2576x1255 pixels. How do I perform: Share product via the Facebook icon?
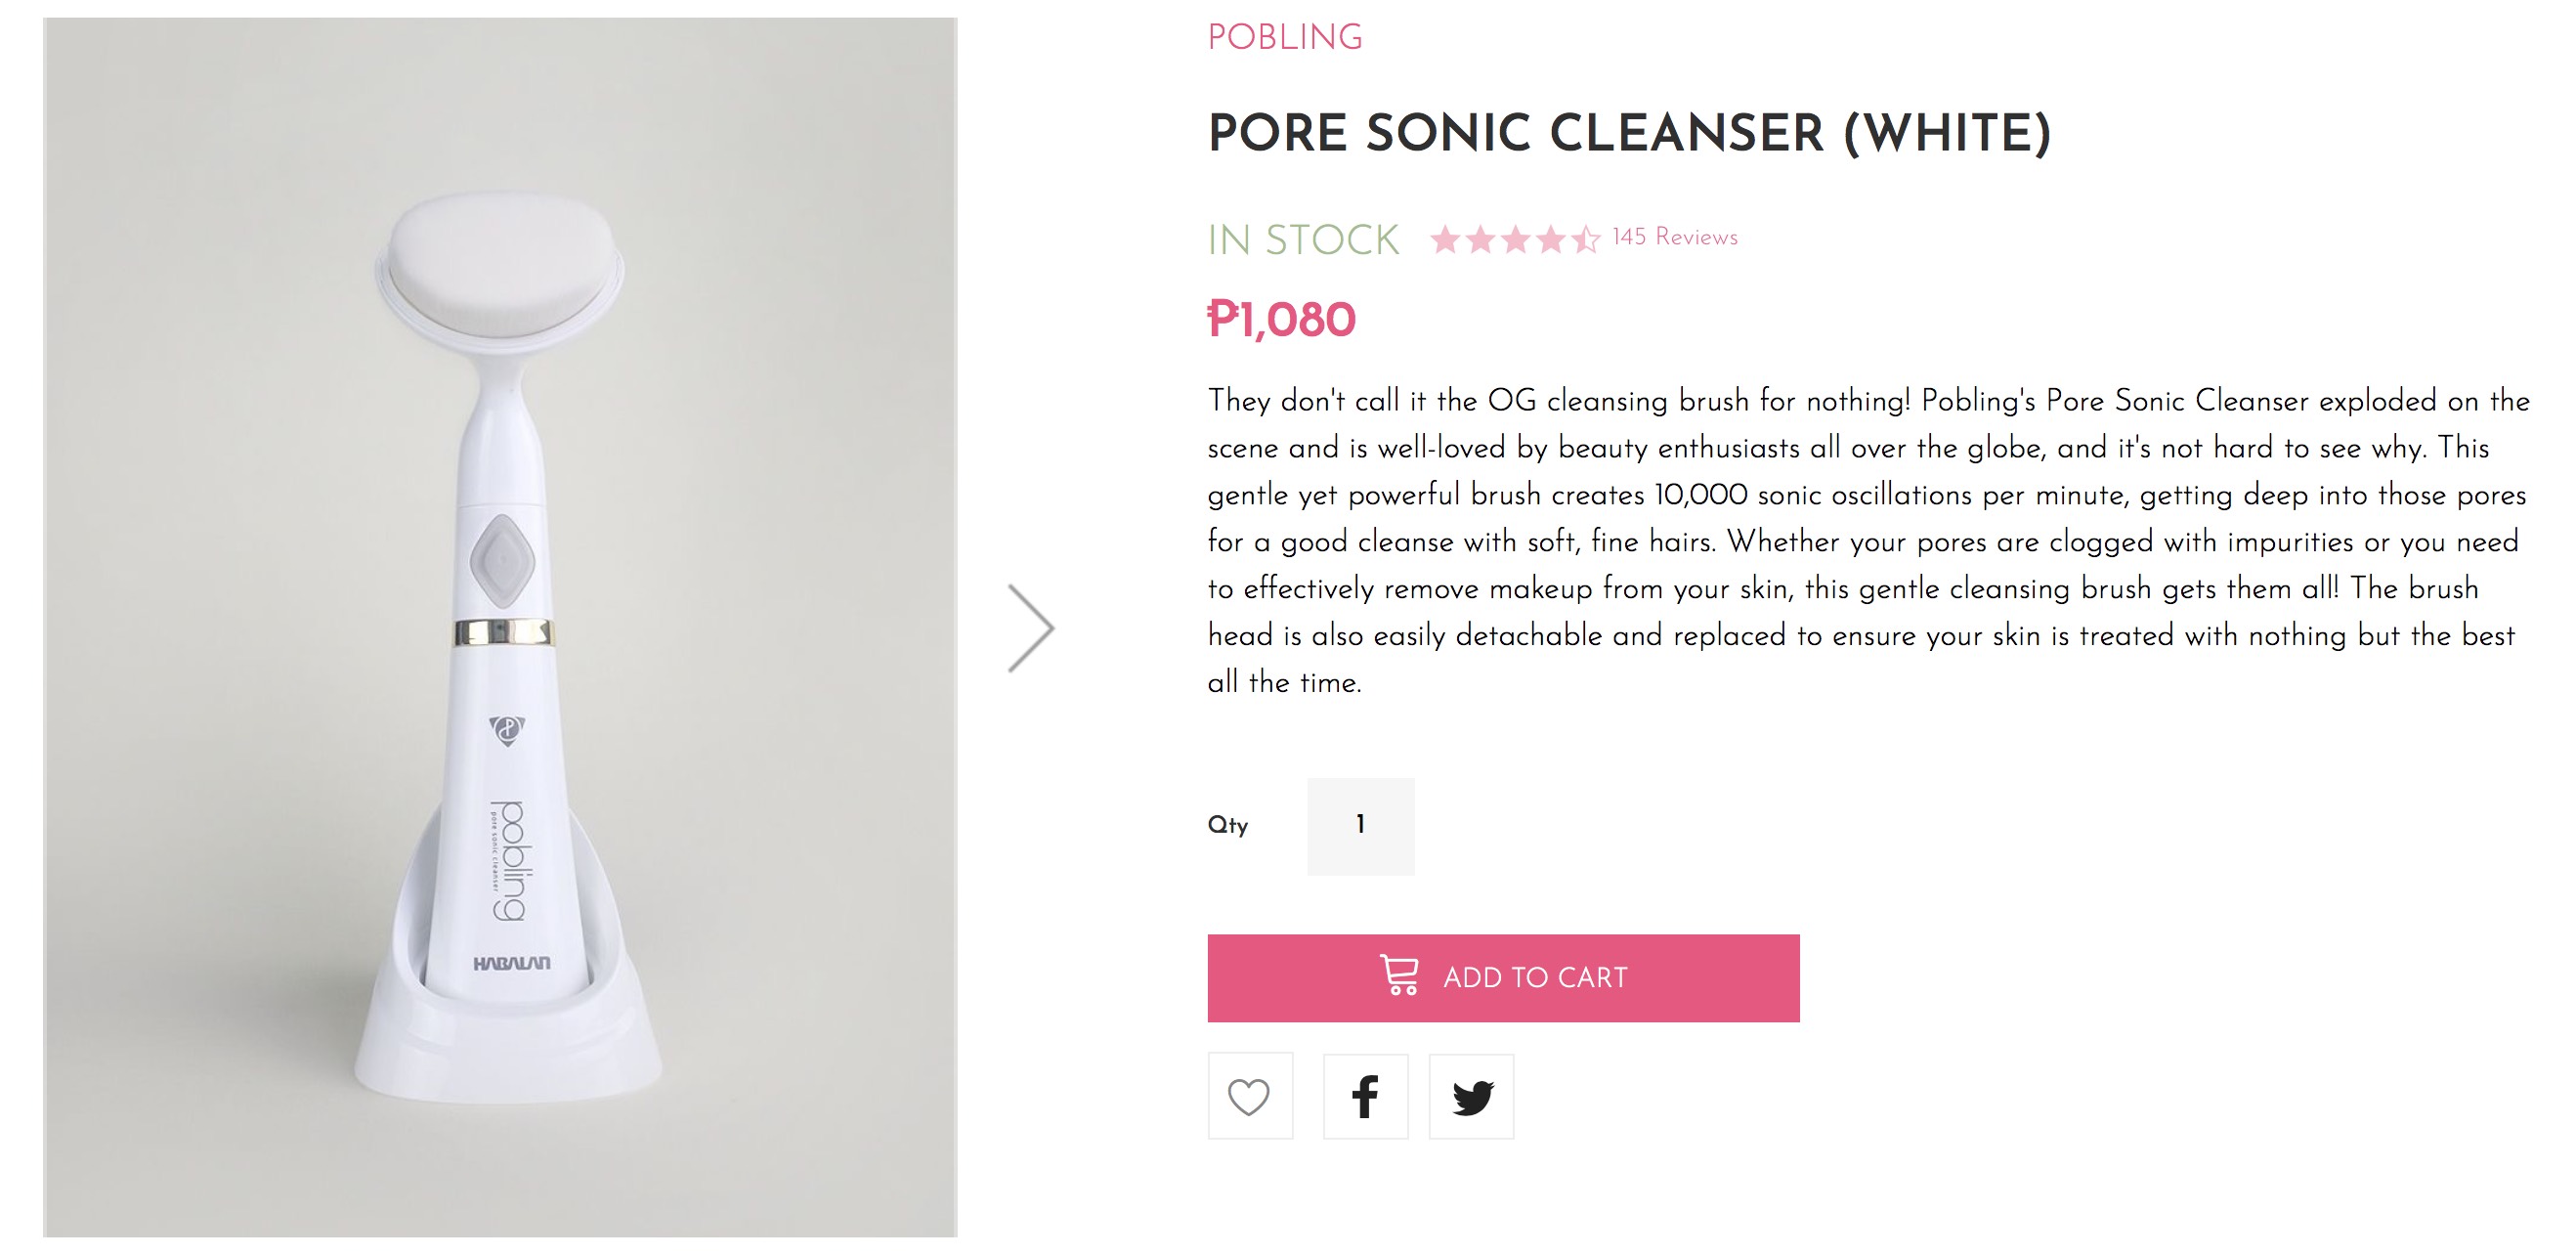1365,1096
